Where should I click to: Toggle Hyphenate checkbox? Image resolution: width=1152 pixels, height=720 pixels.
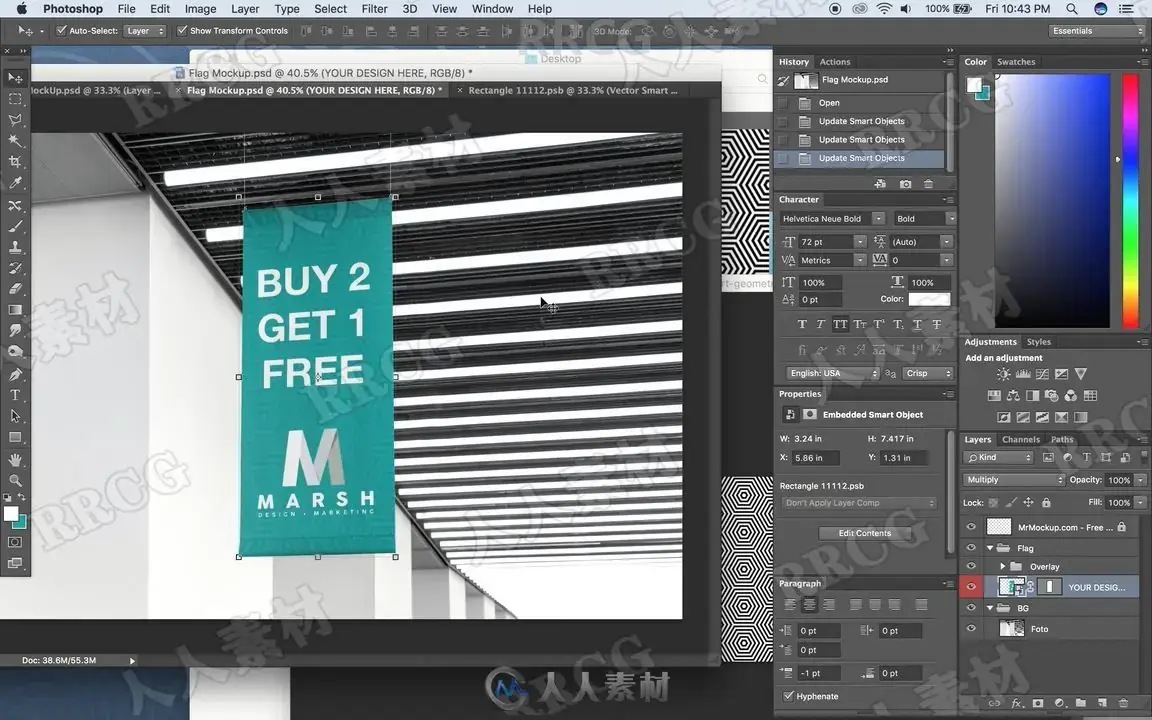pos(788,696)
